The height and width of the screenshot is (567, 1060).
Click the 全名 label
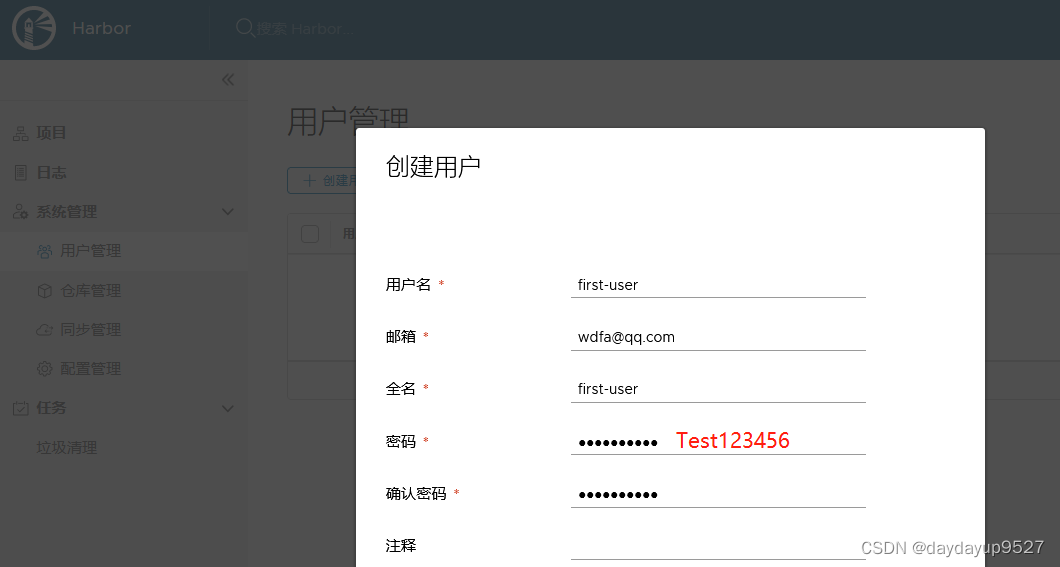[x=401, y=389]
